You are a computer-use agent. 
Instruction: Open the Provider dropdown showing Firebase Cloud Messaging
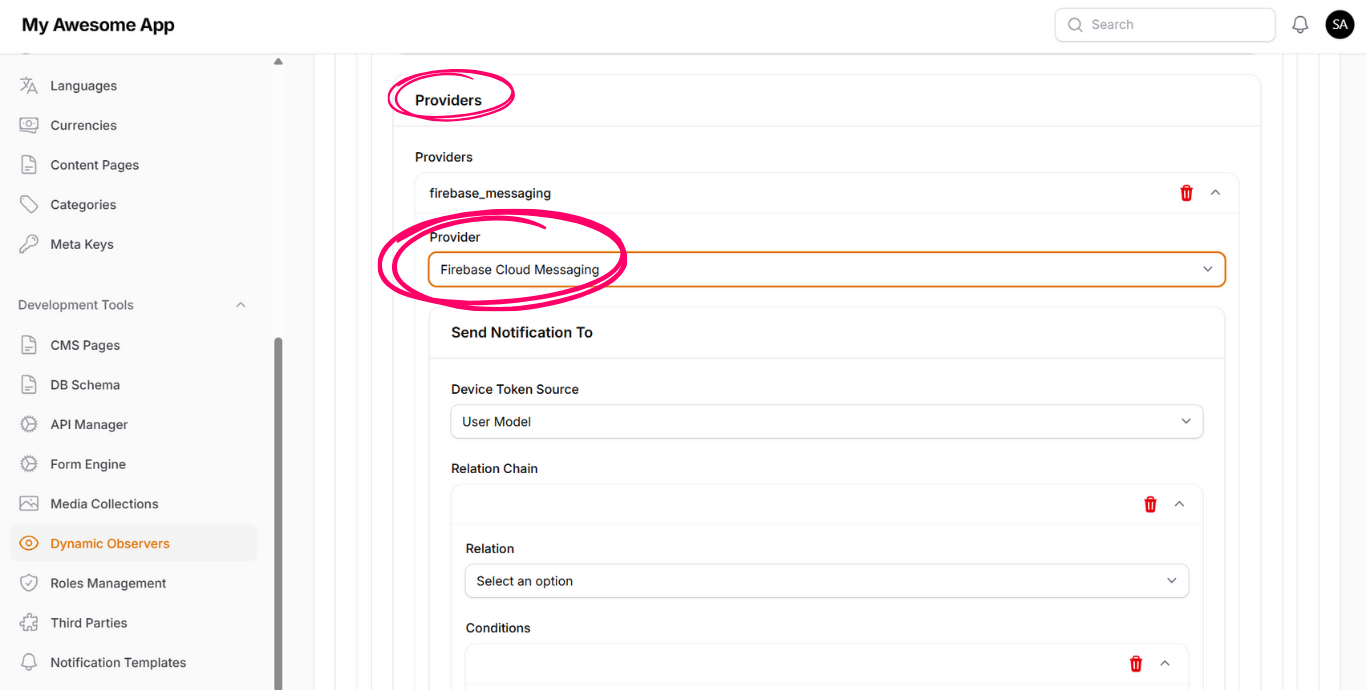826,270
